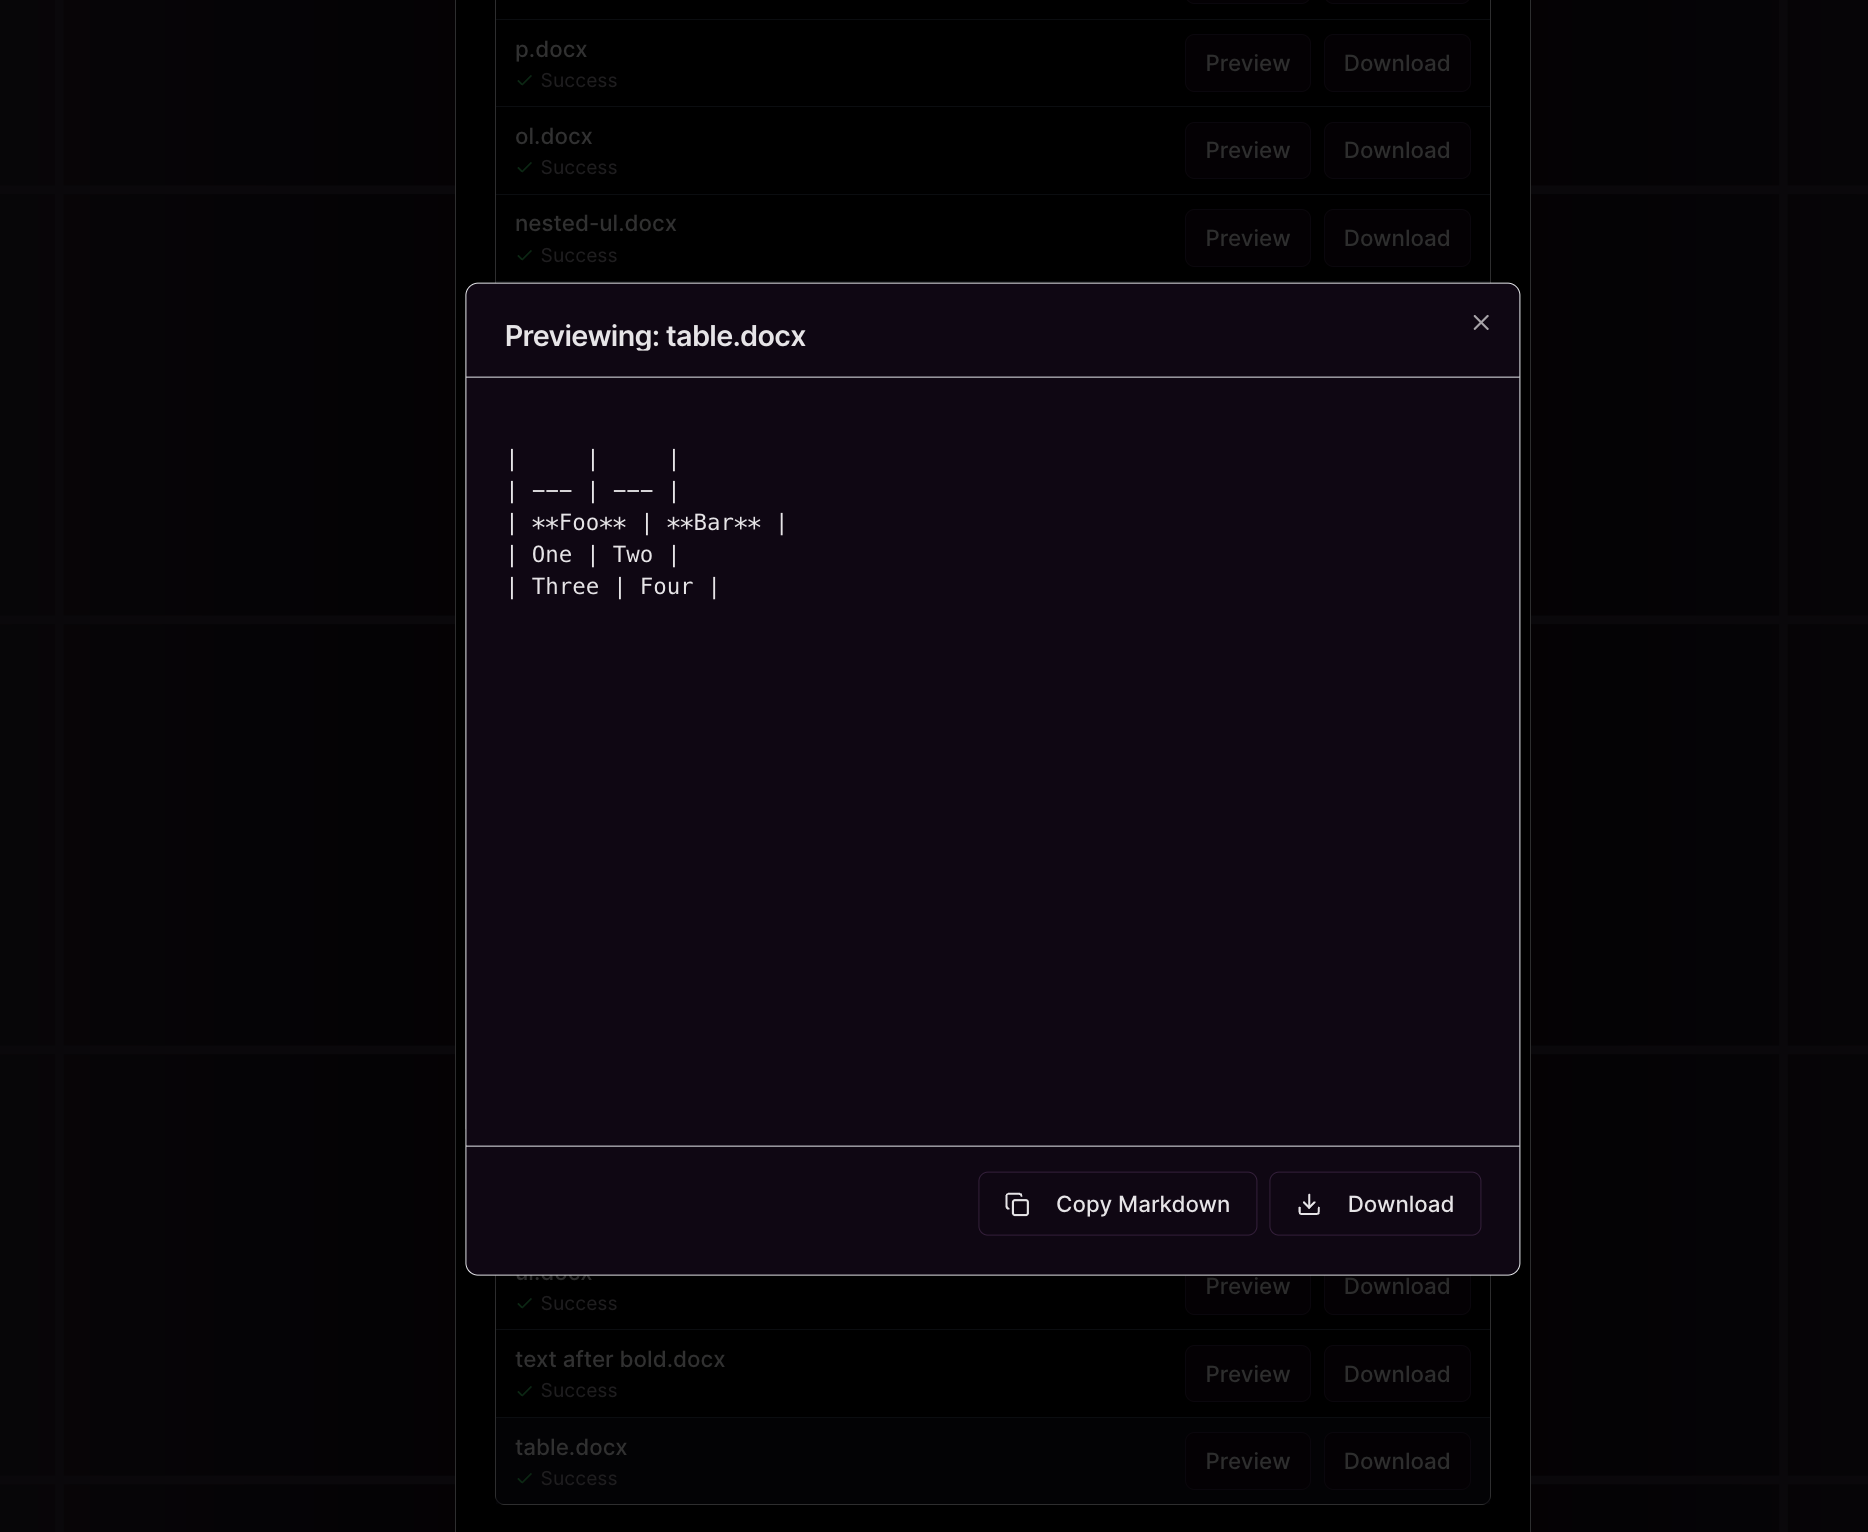Click the Success status under ol.docx
The image size is (1868, 1532).
click(x=567, y=167)
